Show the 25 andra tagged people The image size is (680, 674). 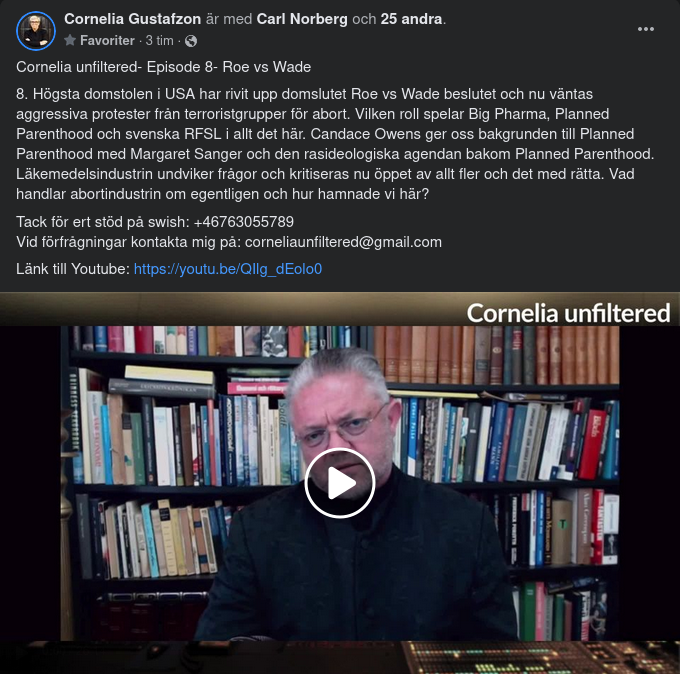pyautogui.click(x=411, y=19)
